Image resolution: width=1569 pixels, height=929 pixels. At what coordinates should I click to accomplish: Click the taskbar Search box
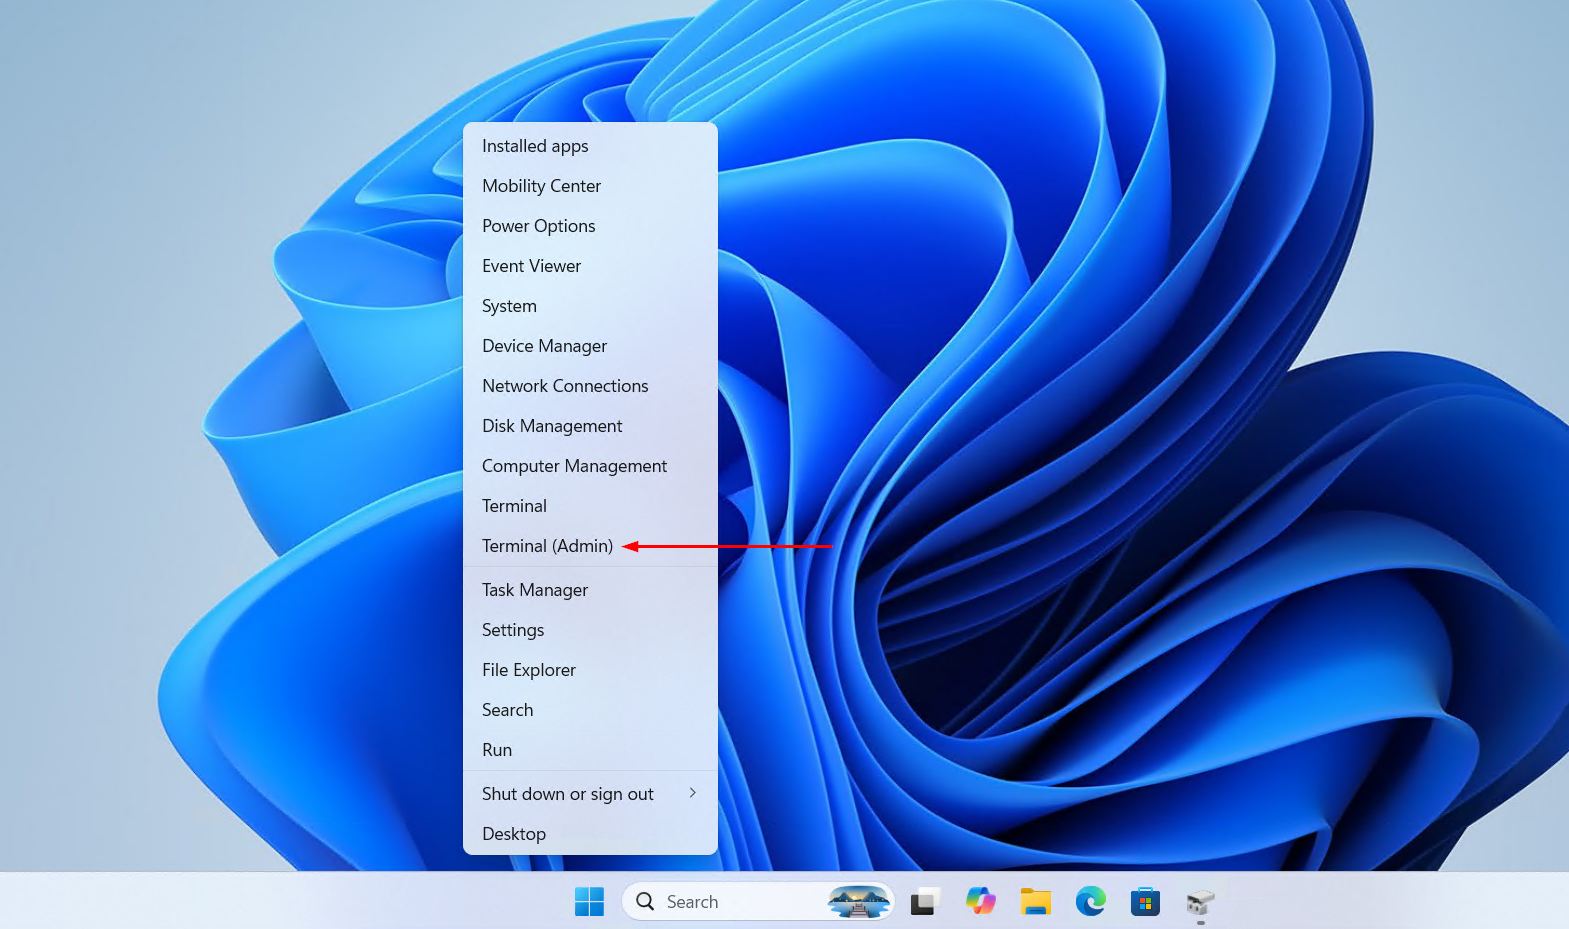(758, 901)
